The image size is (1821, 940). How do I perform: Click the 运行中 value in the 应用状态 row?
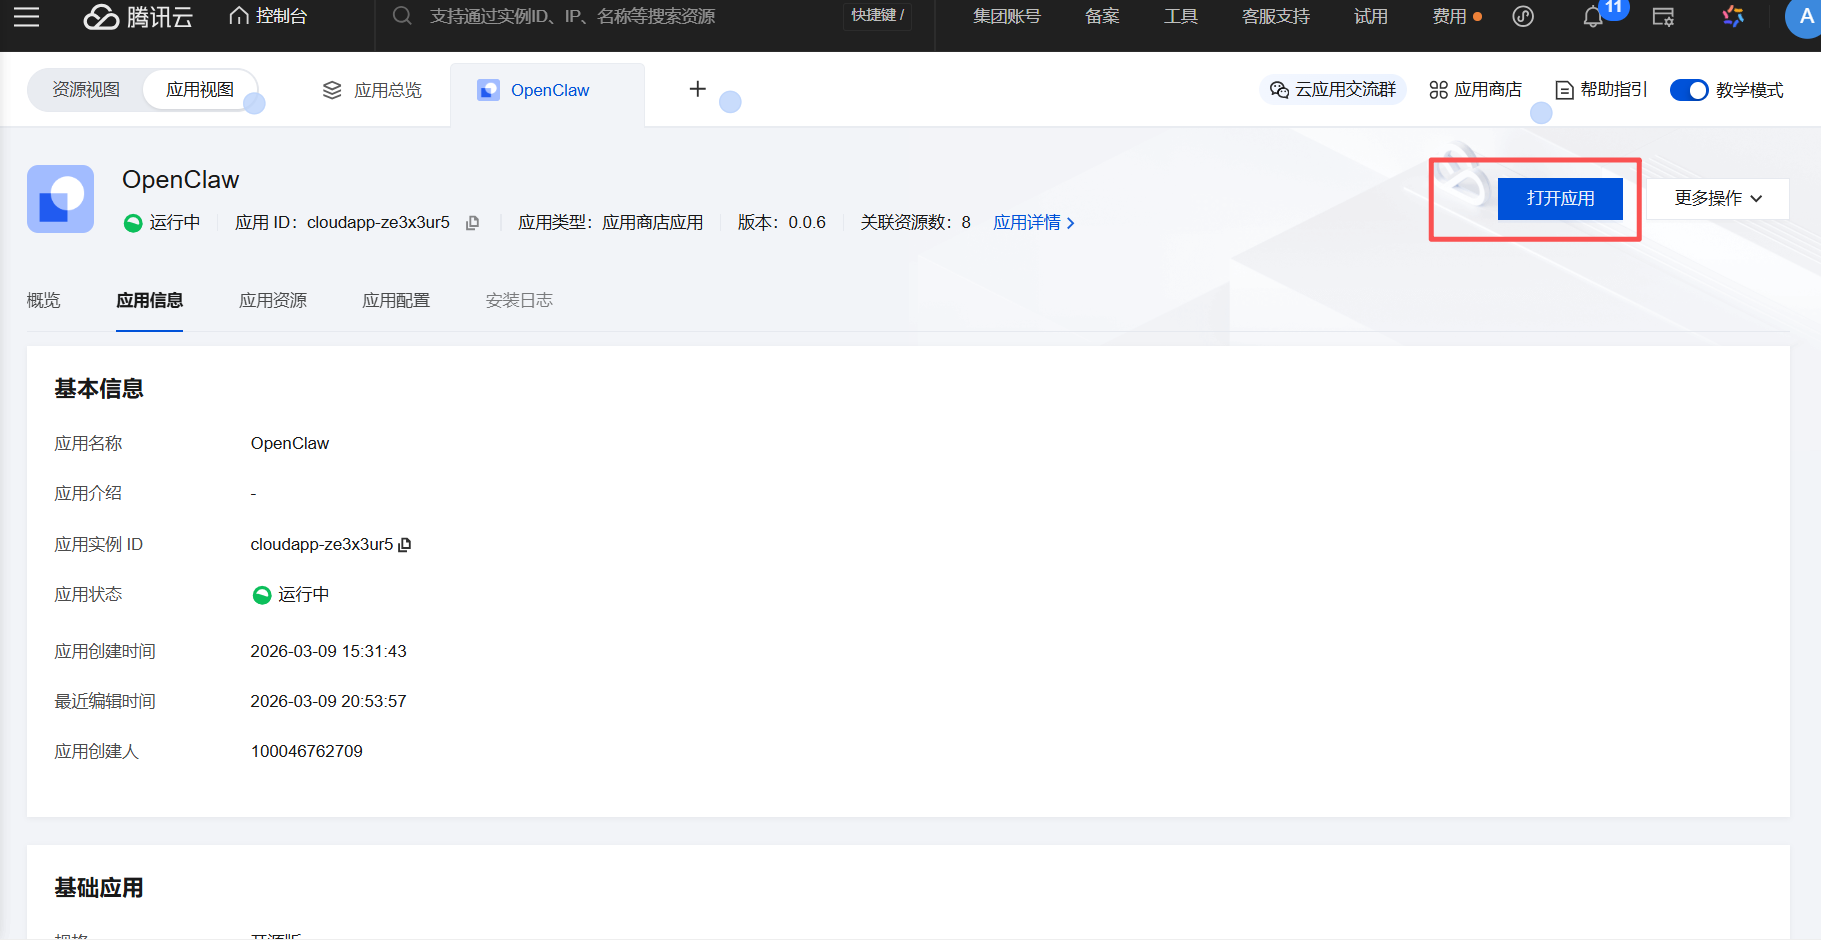click(291, 595)
